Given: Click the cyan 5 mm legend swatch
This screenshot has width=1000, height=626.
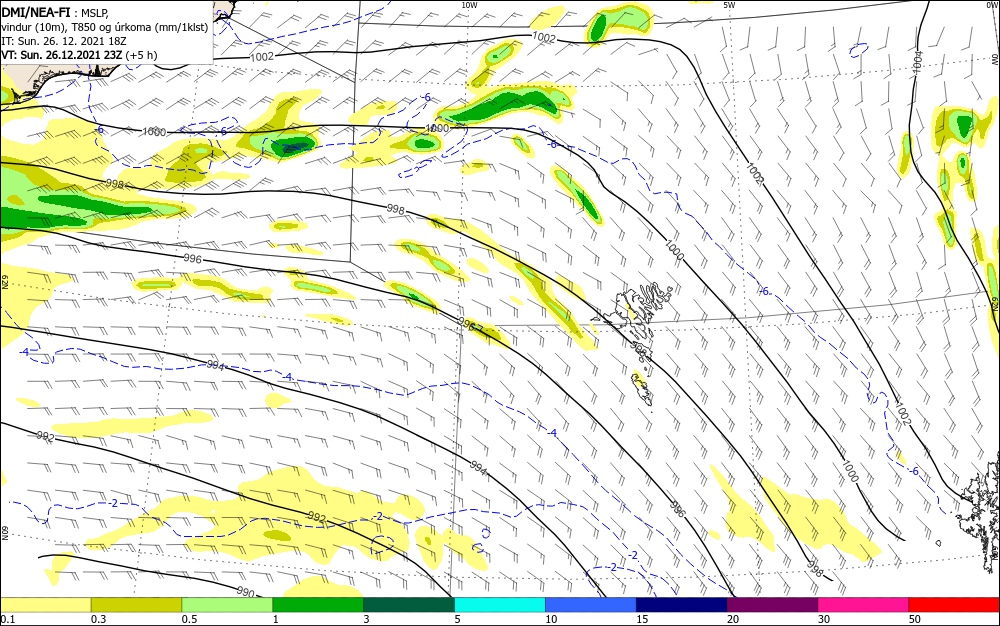Looking at the screenshot, I should (x=499, y=605).
